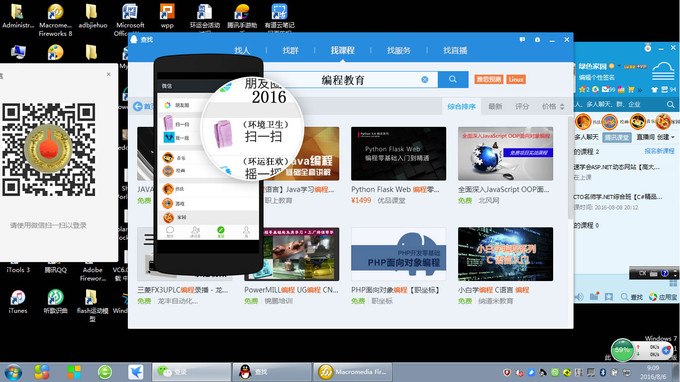Open the skin T-shirt icon in QQ panel
Screen dimensions: 680x382
pyautogui.click(x=654, y=90)
